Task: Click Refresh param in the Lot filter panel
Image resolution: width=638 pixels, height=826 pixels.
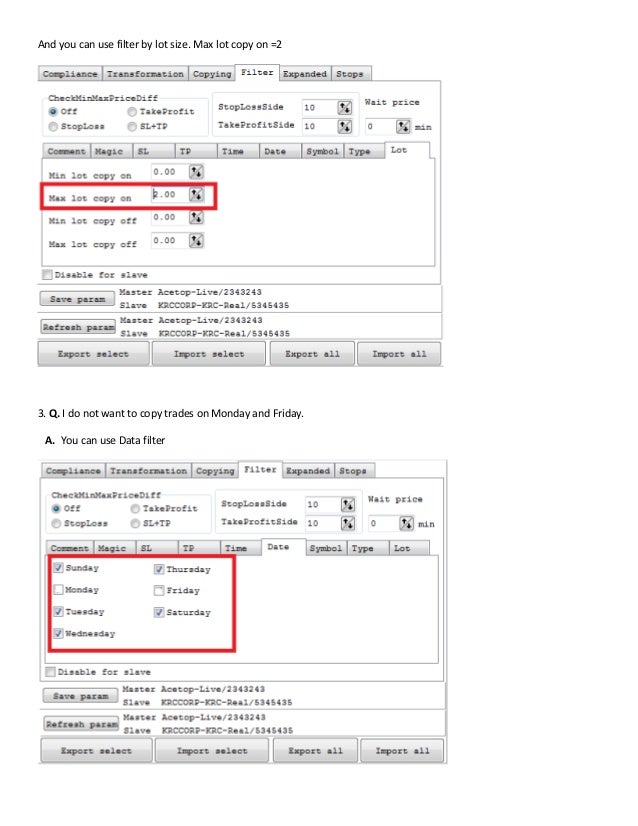Action: (78, 327)
